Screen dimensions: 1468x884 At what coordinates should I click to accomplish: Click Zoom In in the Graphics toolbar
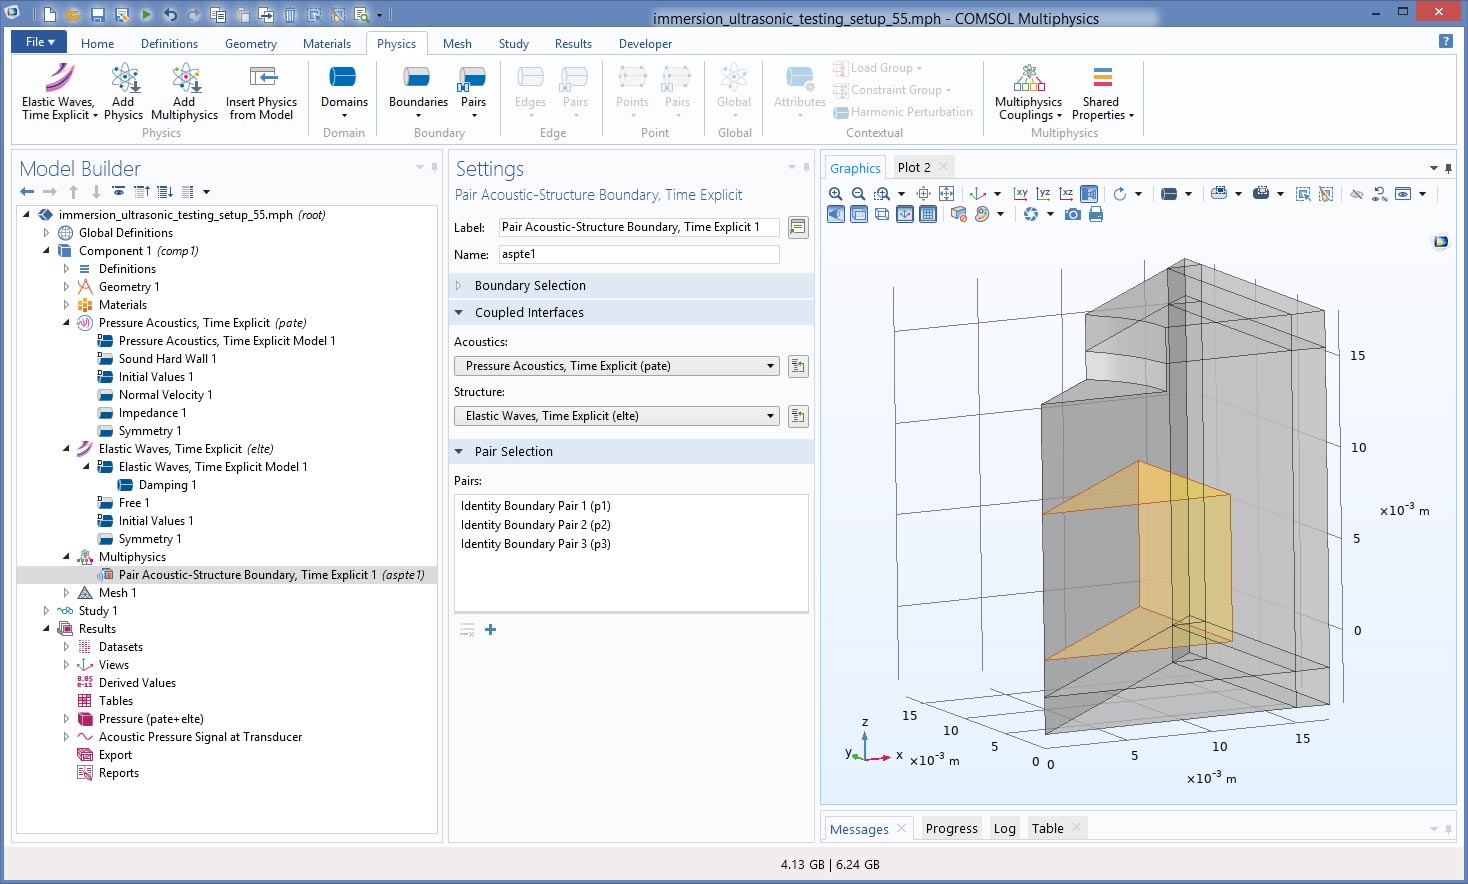pyautogui.click(x=836, y=194)
